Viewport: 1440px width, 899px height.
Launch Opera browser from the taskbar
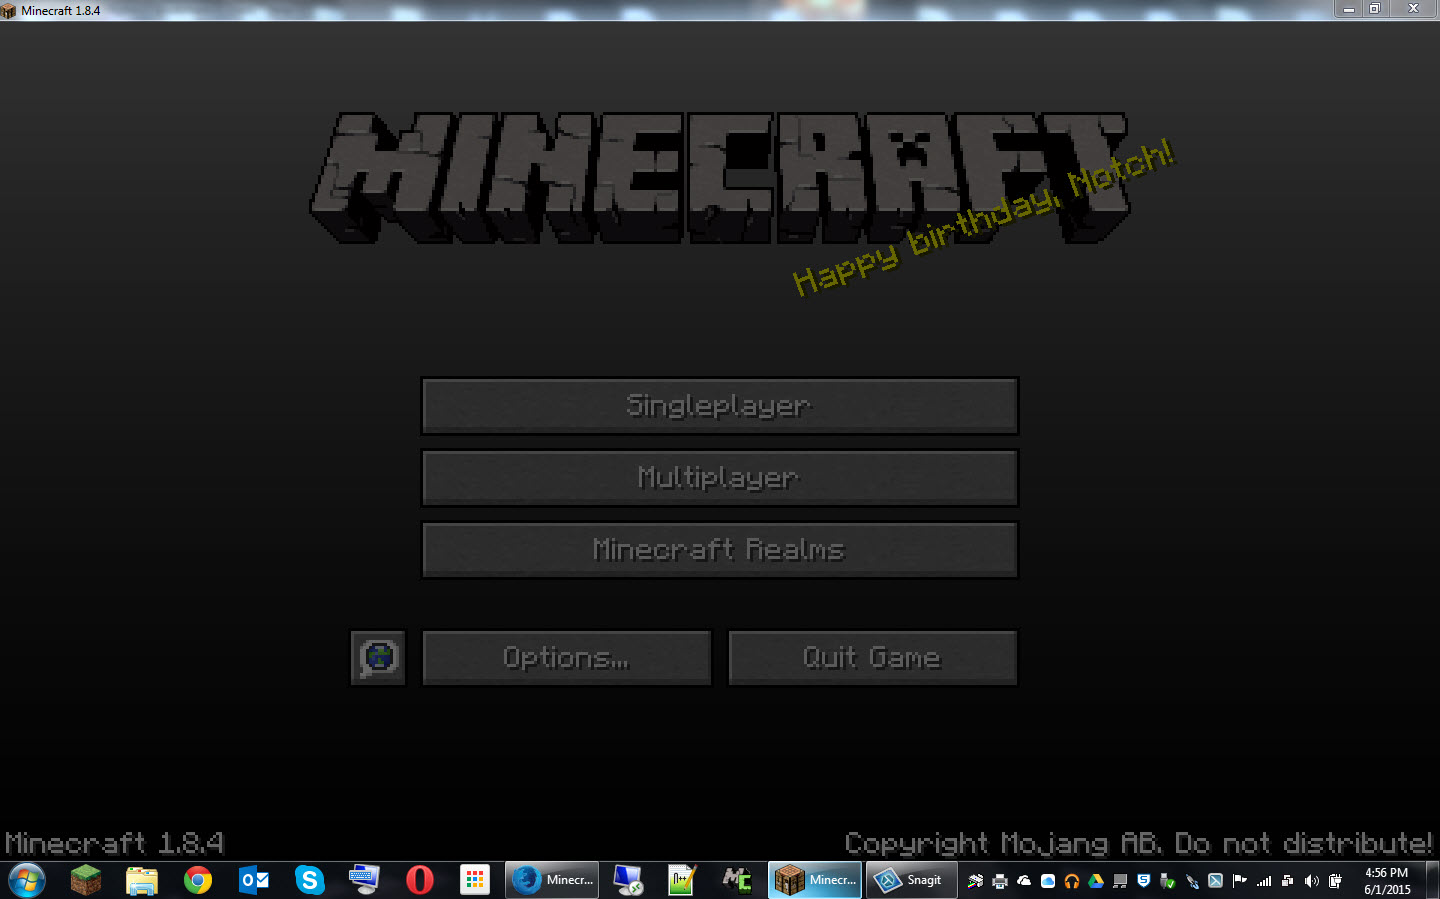(420, 880)
